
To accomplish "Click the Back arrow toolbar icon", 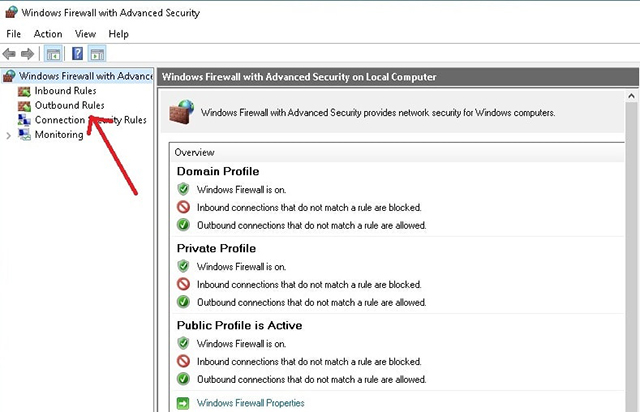I will [x=9, y=53].
